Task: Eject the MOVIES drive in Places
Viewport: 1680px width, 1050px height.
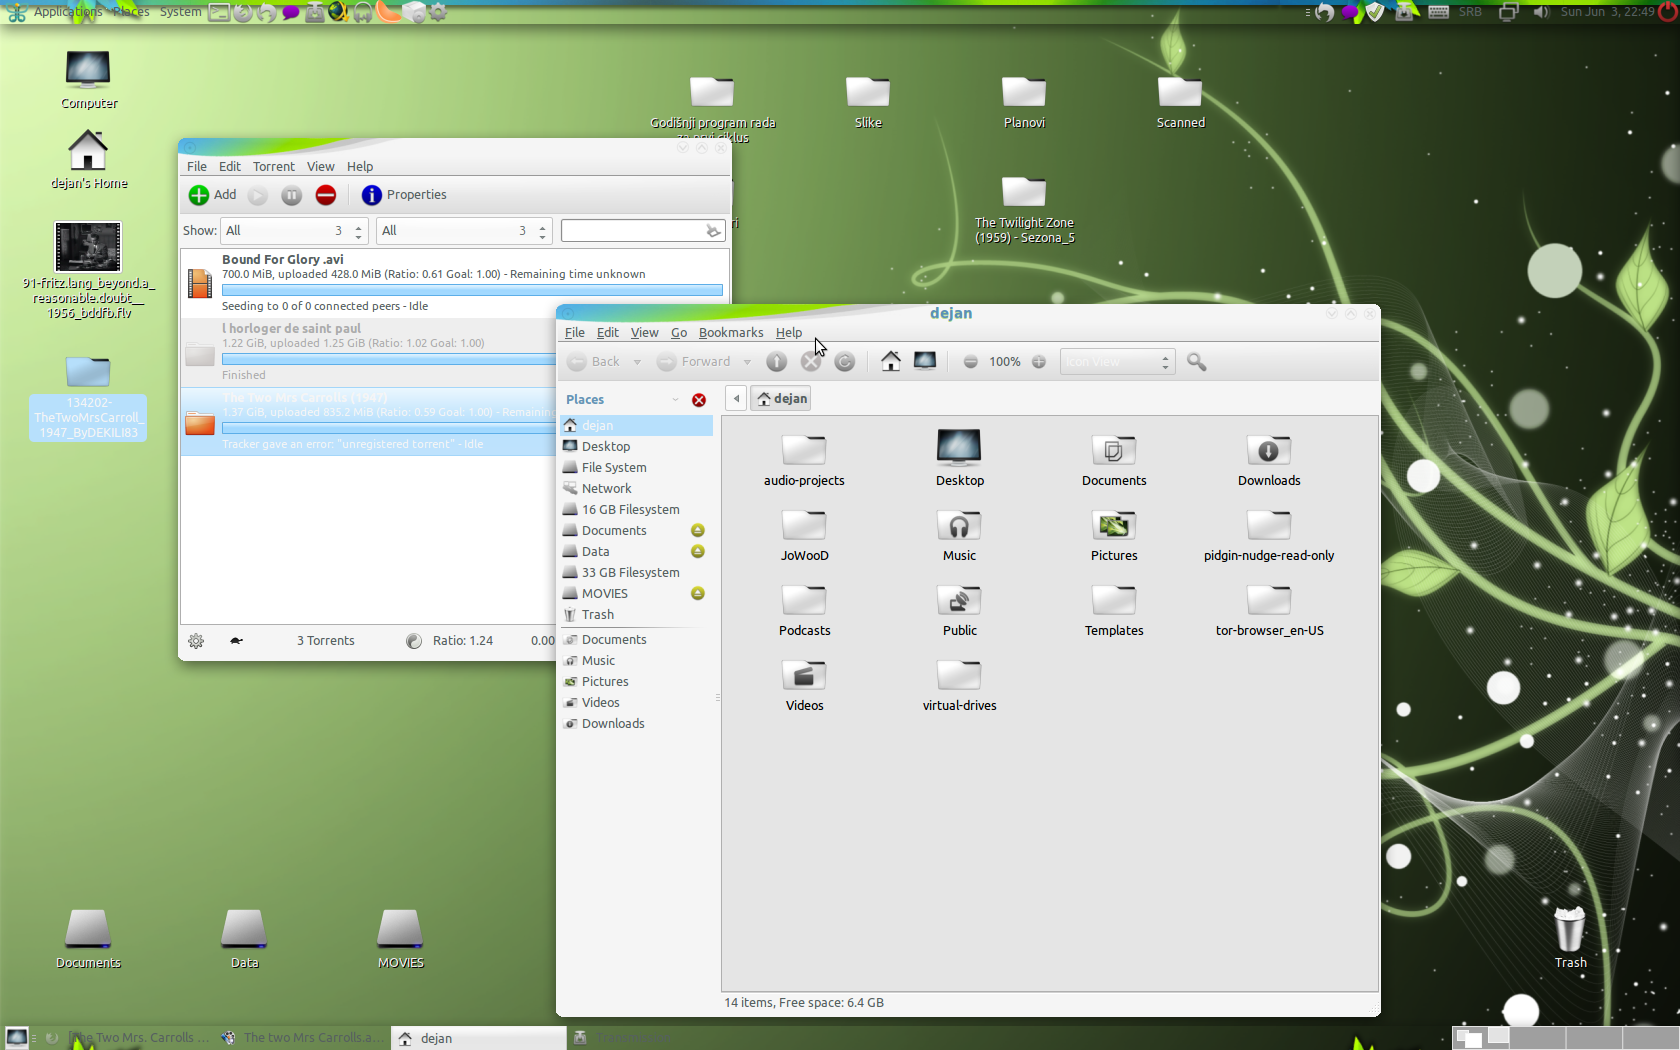Action: (x=698, y=594)
